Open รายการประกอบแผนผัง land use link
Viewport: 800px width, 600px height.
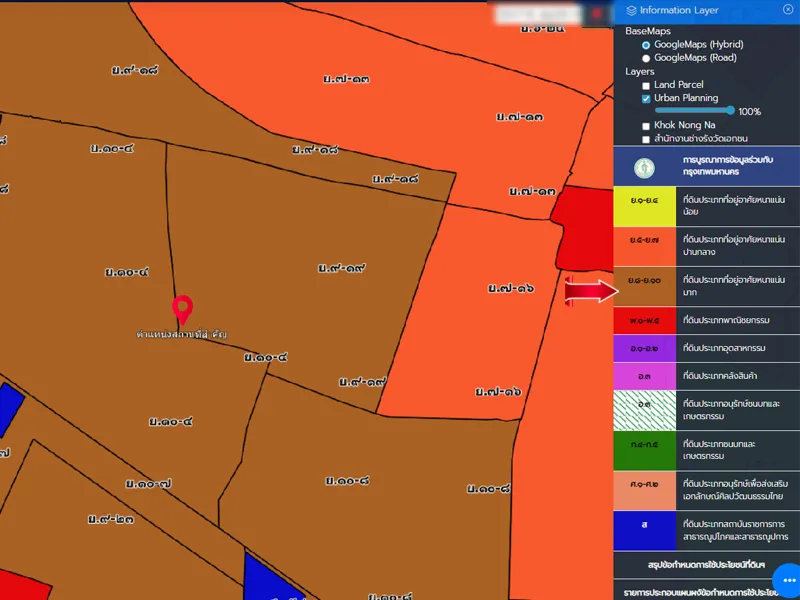(706, 591)
